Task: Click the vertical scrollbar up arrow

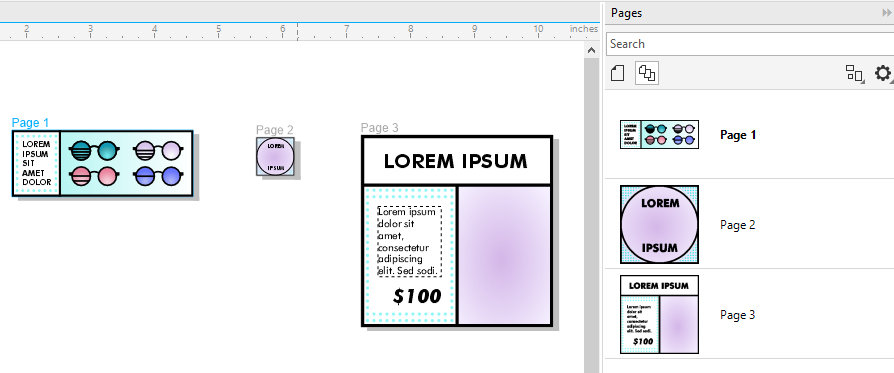Action: [x=591, y=51]
